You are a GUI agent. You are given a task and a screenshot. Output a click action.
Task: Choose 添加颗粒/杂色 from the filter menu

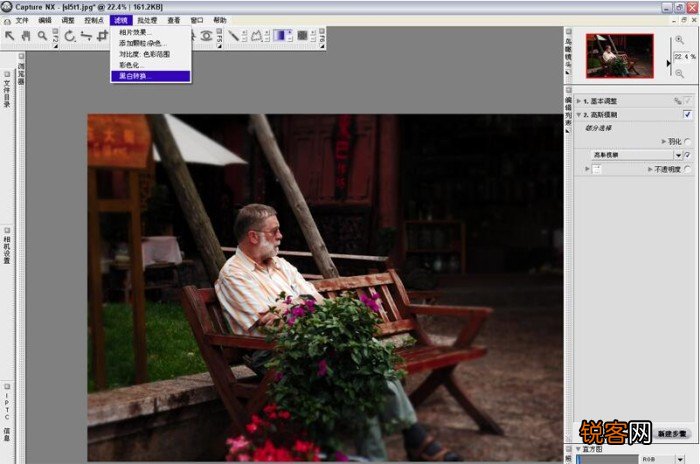click(151, 43)
